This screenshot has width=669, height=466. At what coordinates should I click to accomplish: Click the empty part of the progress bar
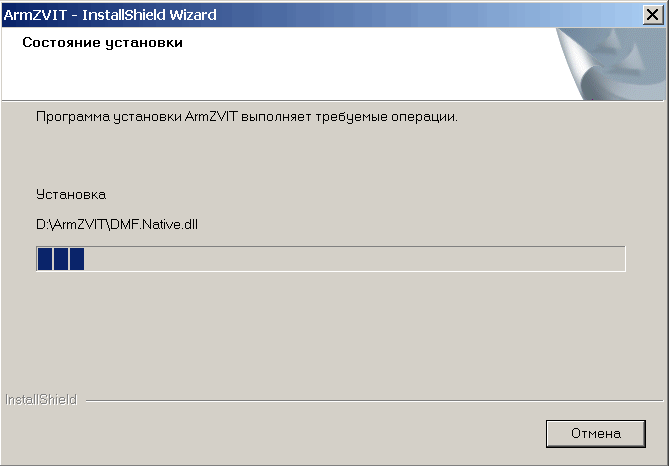coord(354,259)
